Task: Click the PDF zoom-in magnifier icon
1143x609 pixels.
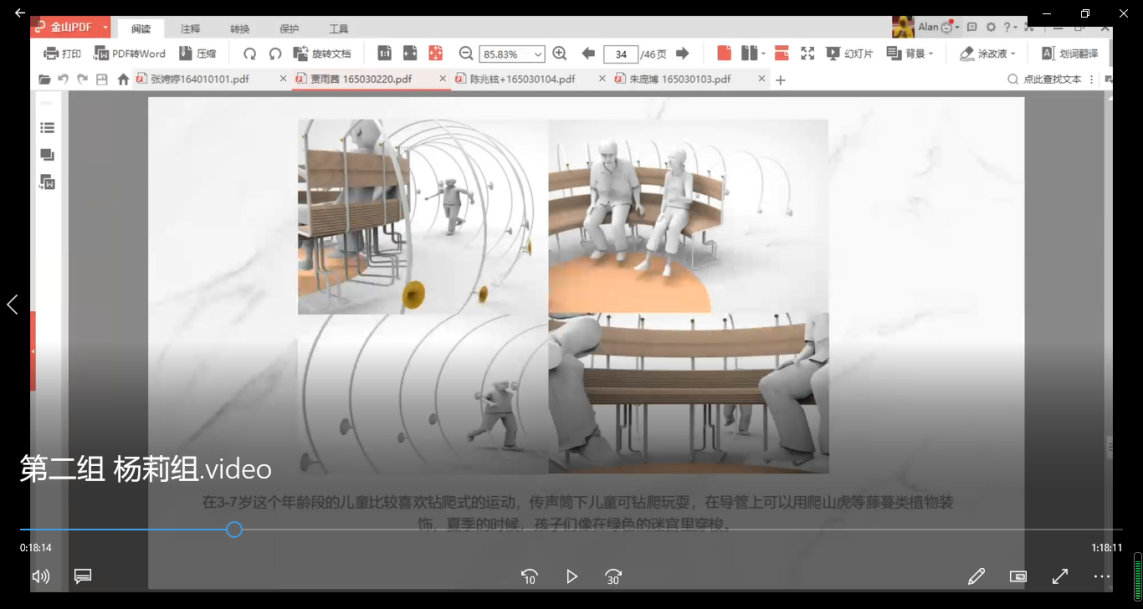Action: 560,53
